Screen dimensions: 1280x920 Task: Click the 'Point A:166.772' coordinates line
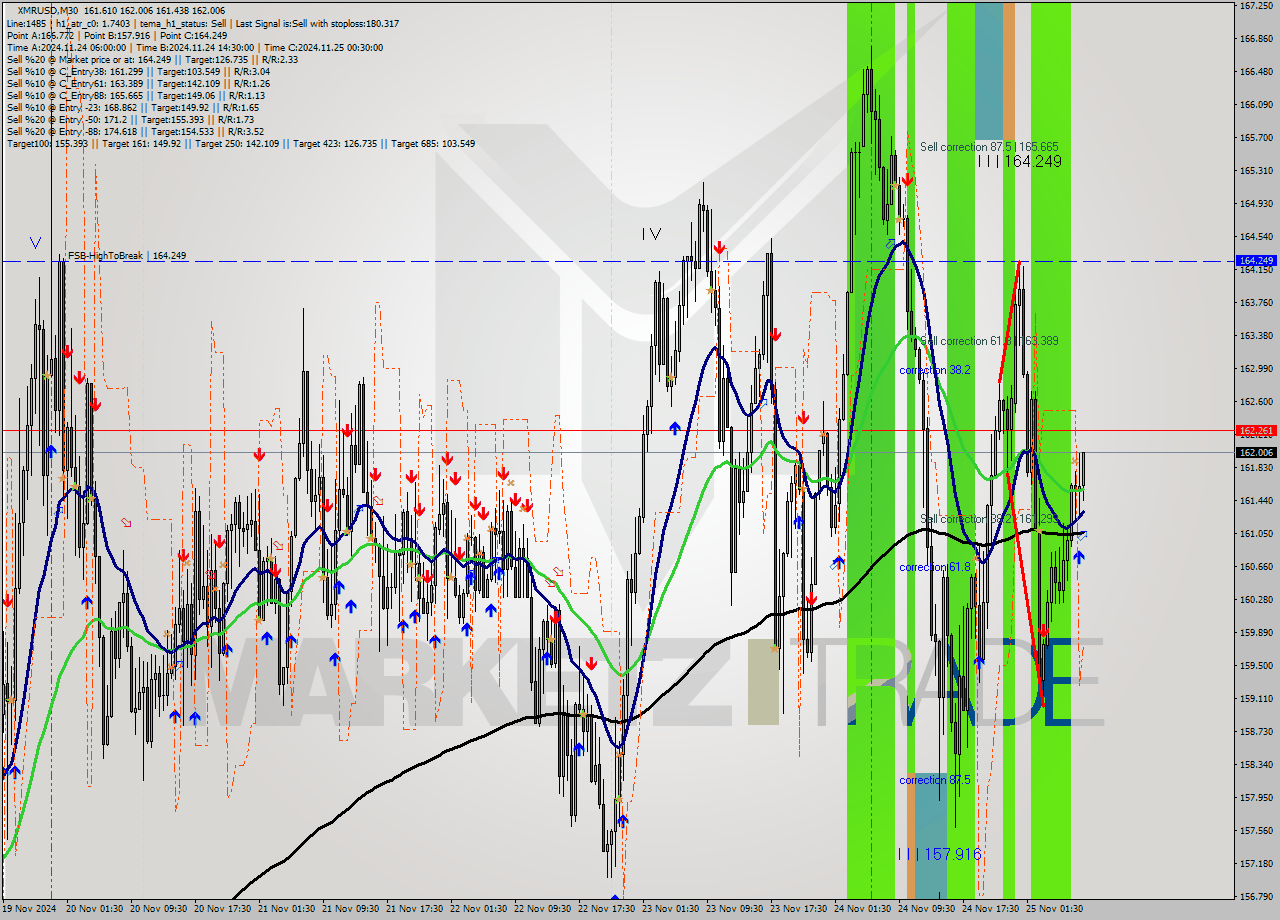click(x=117, y=35)
